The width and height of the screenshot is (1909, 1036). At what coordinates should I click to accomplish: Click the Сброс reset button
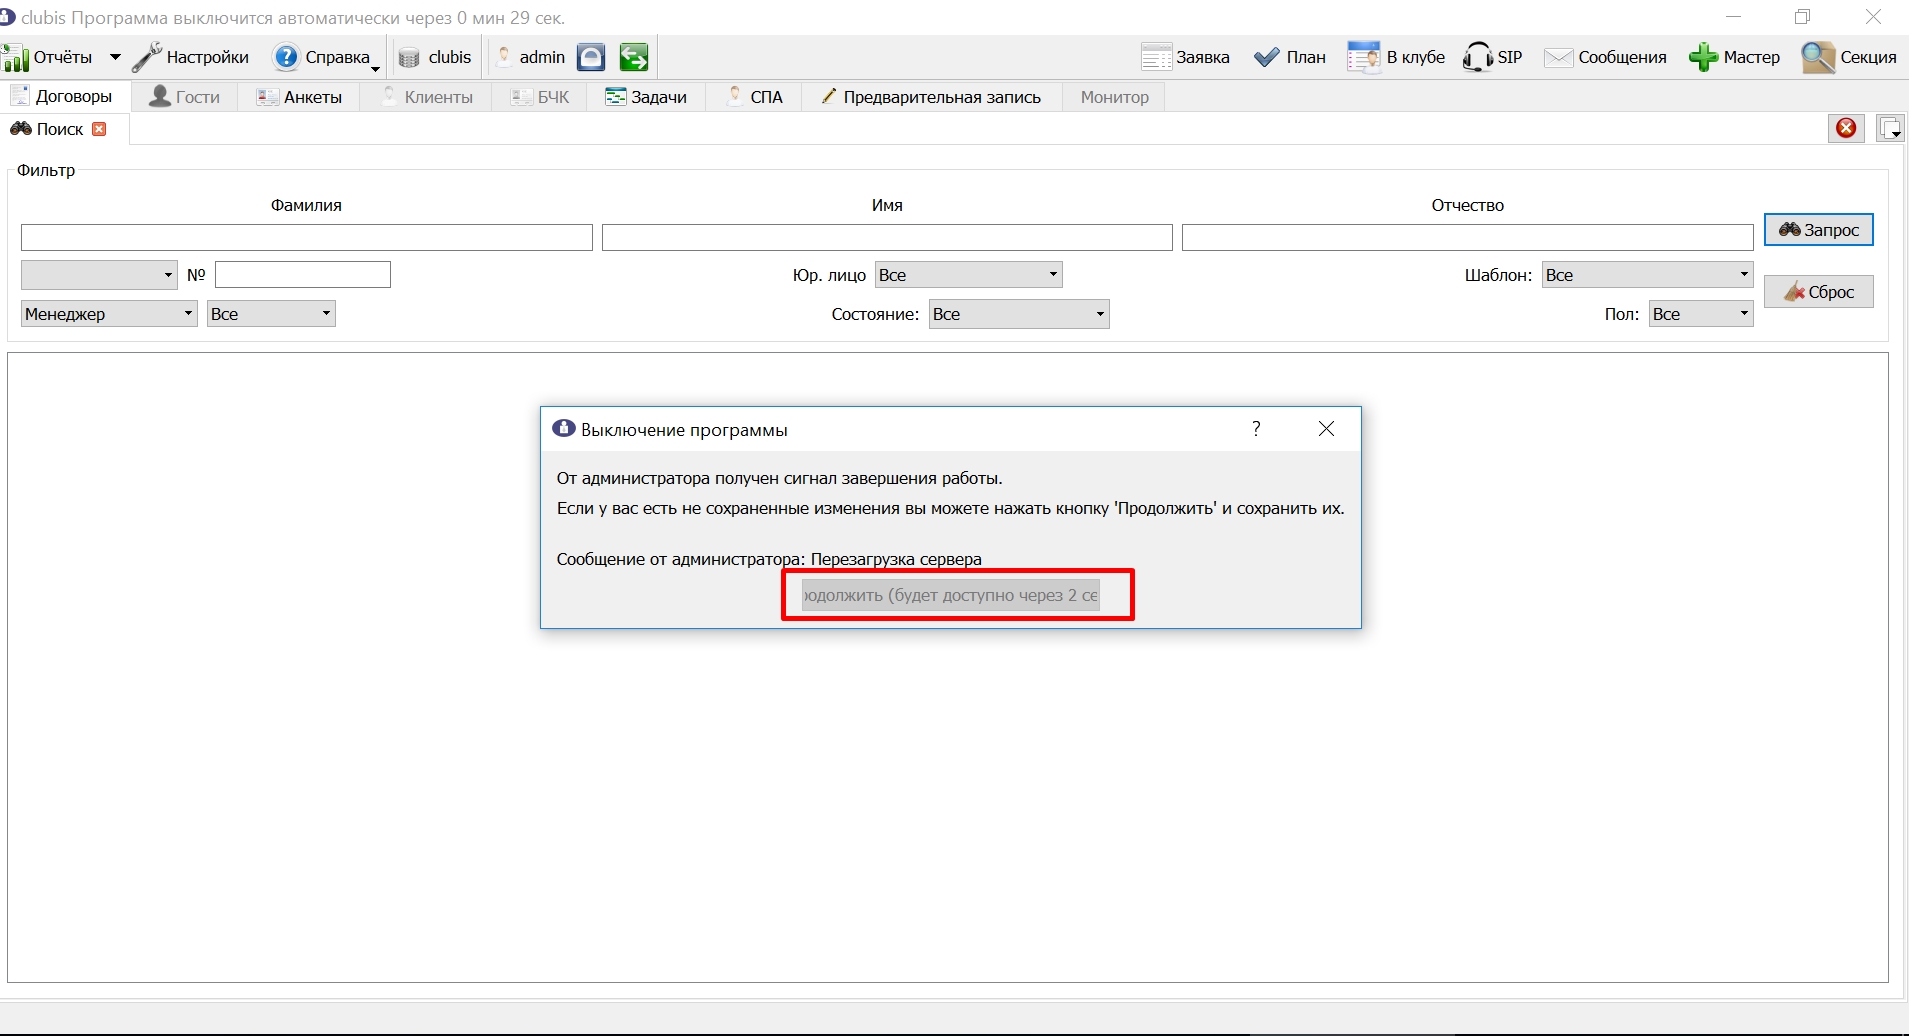point(1818,292)
